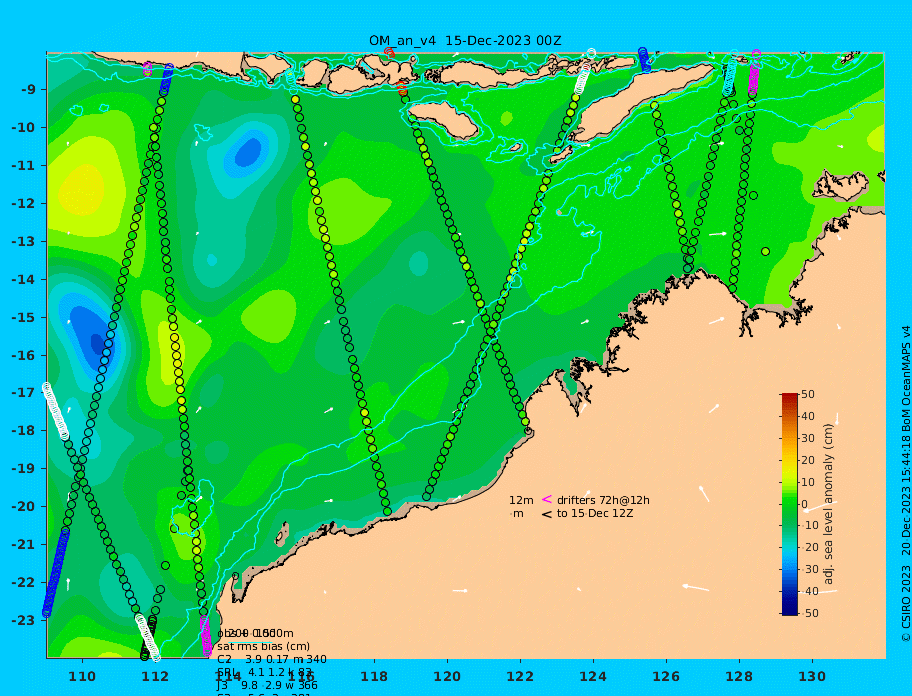Click the 'adj. sea level anomaly (cm)' label
Viewport: 912px width, 696px height.
(829, 504)
